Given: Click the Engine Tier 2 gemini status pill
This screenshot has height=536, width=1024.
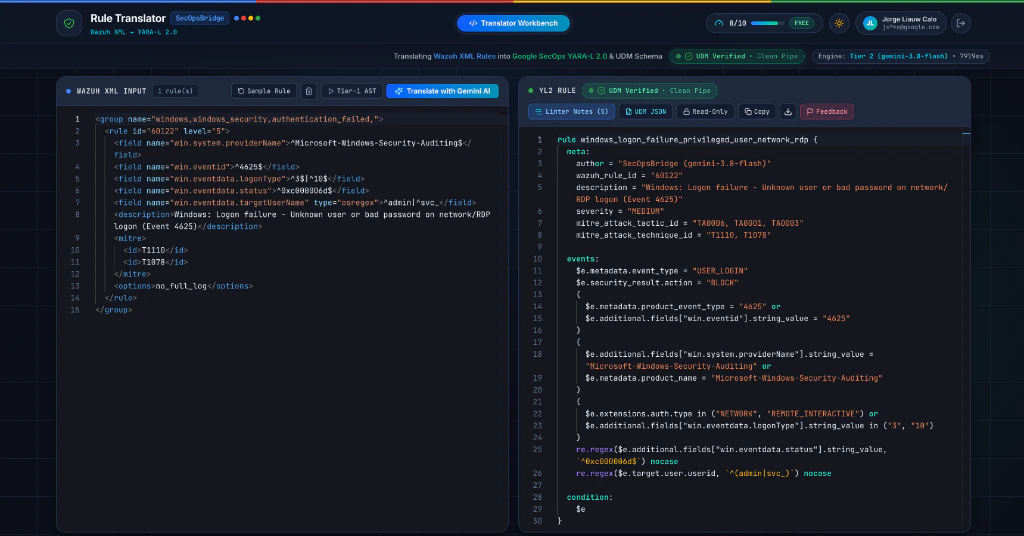Looking at the screenshot, I should point(901,56).
